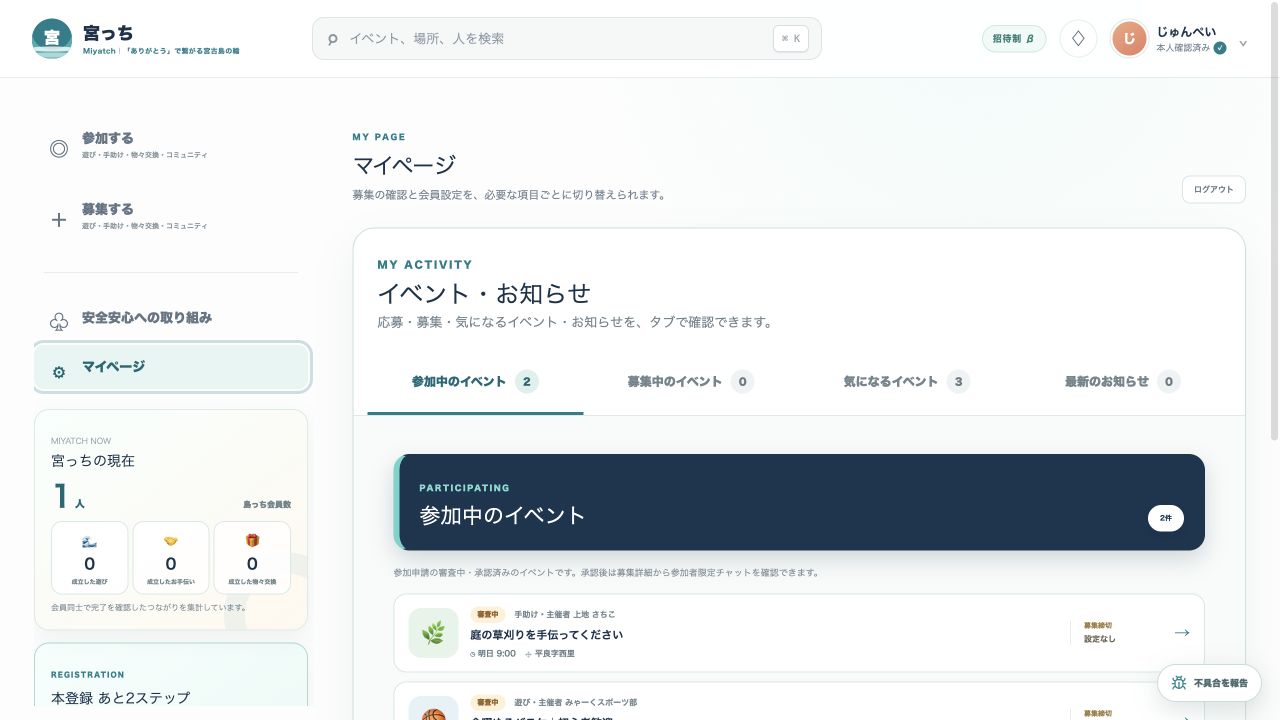
Task: Switch to 募集中のイベント tab
Action: tap(691, 381)
